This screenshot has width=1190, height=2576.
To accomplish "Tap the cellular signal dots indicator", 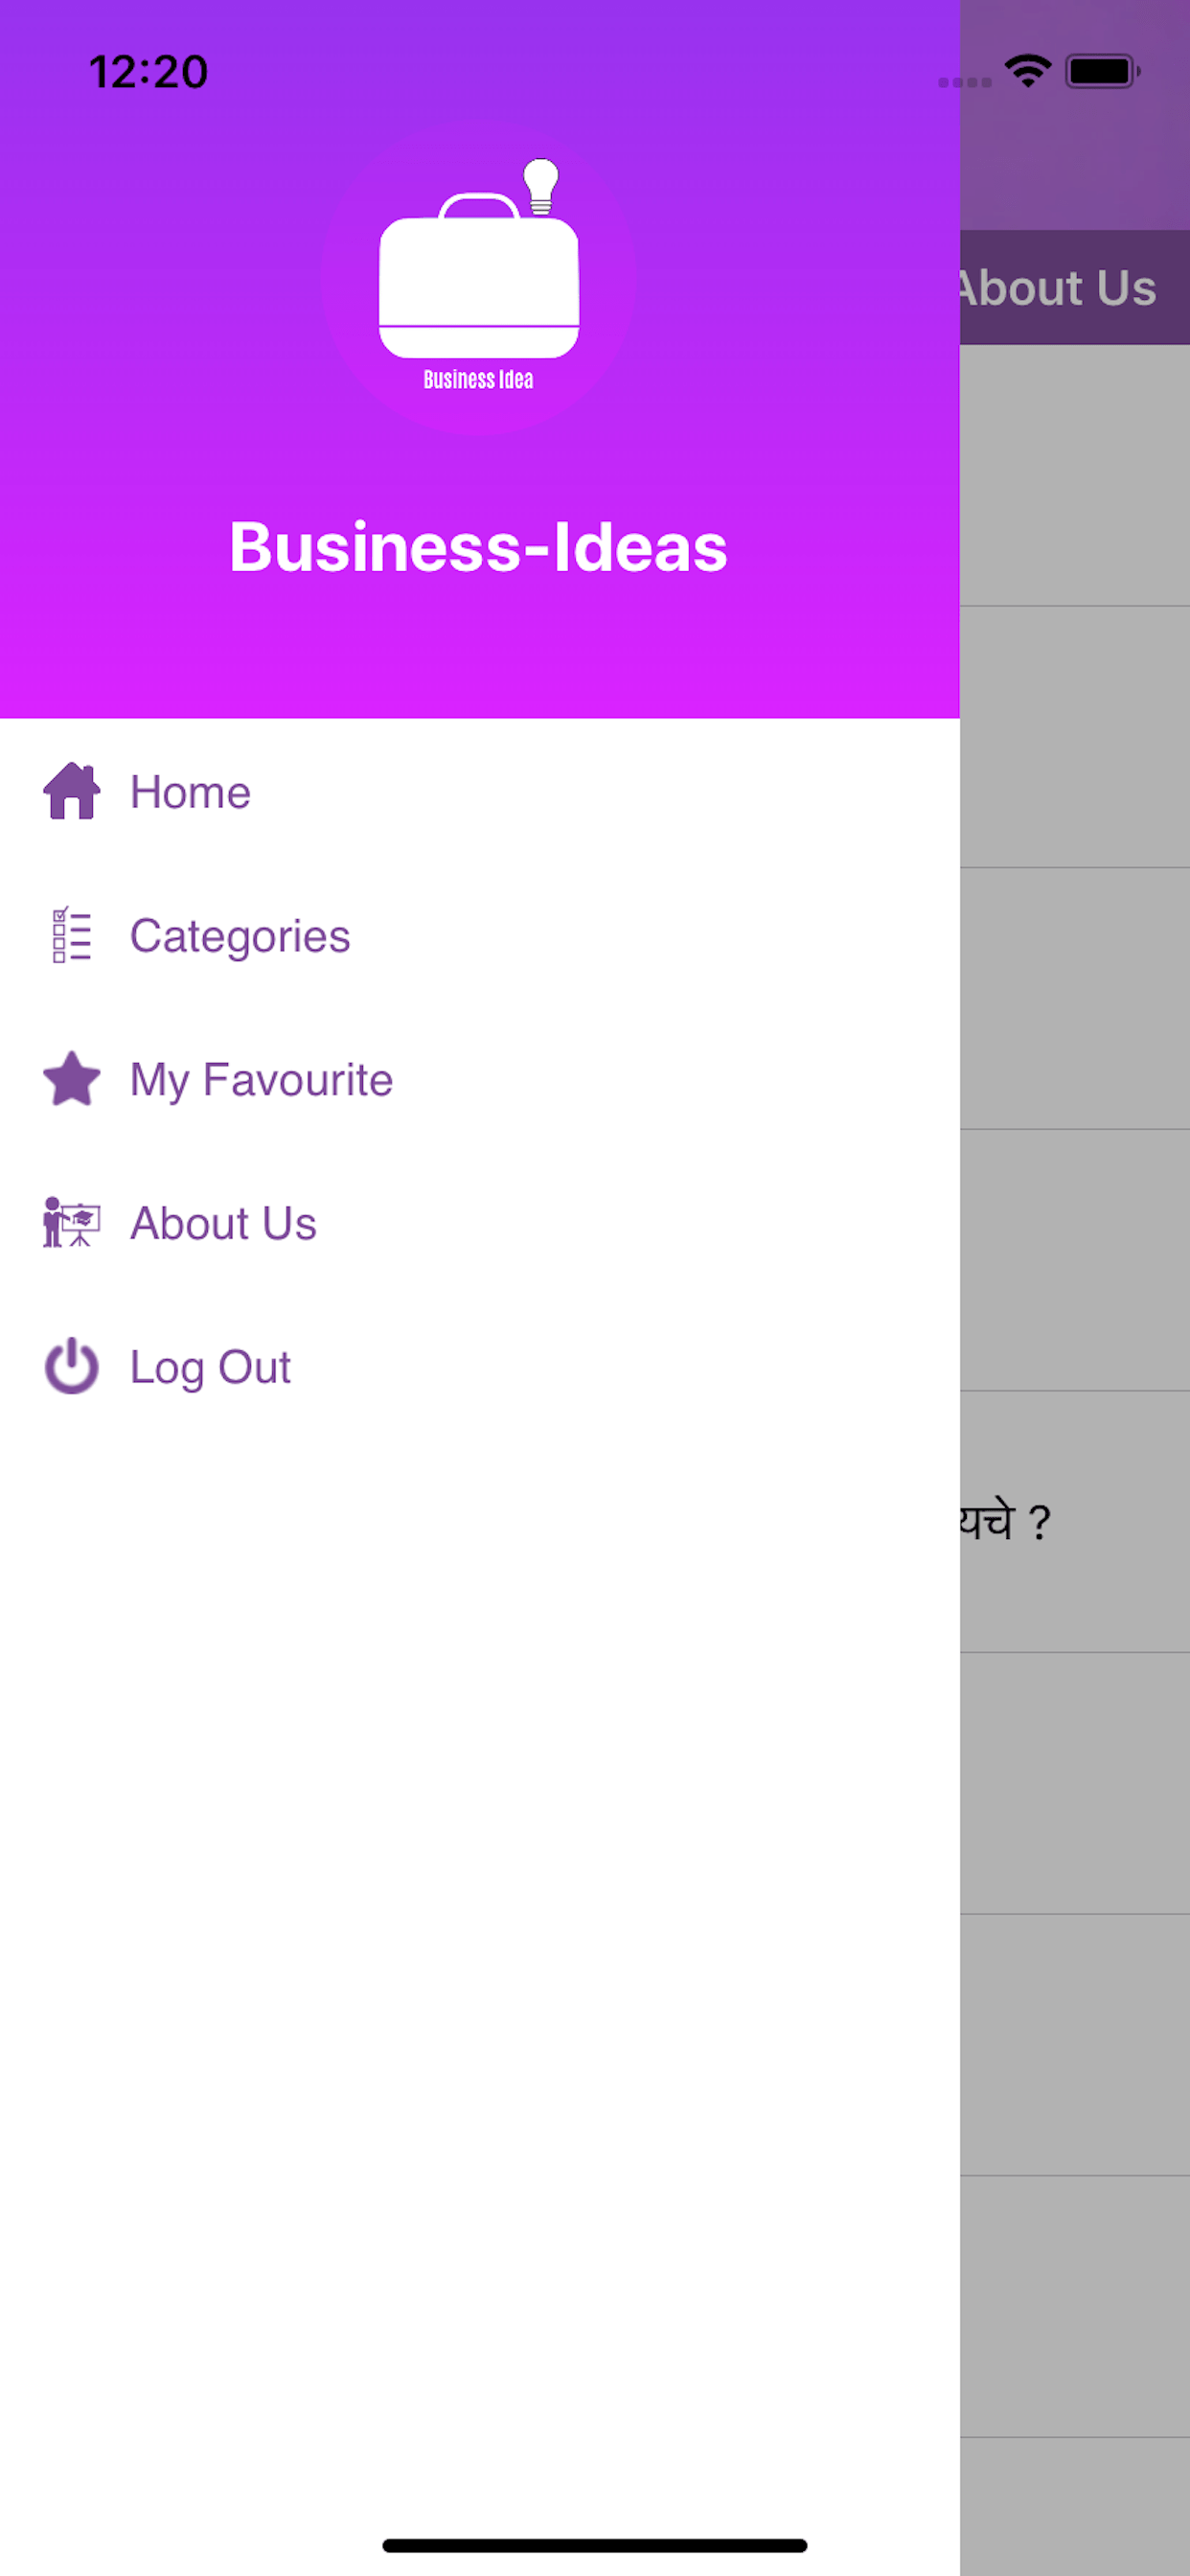I will click(x=964, y=82).
